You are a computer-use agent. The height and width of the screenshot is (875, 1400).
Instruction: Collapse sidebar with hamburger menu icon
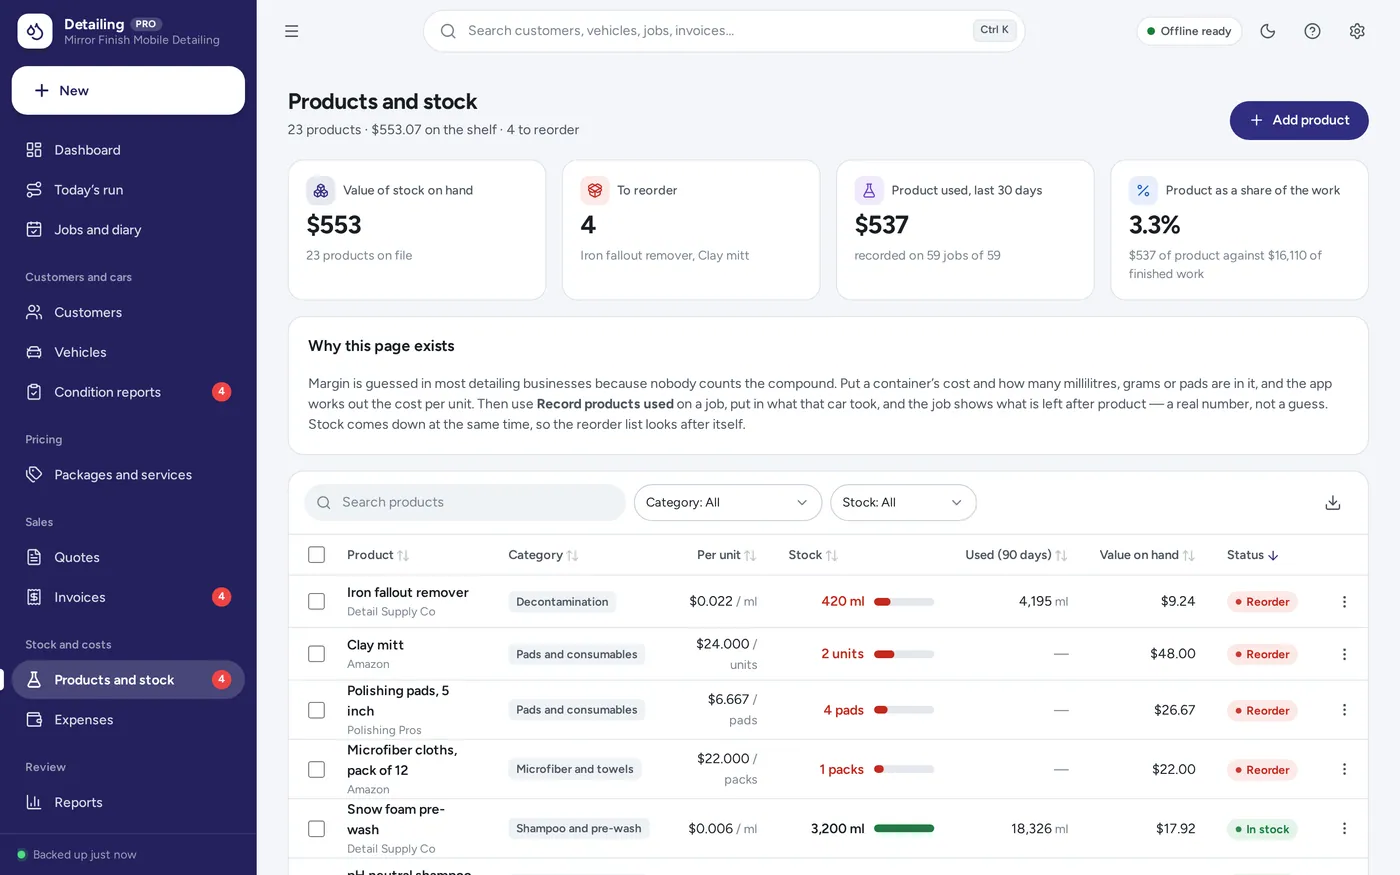[292, 31]
